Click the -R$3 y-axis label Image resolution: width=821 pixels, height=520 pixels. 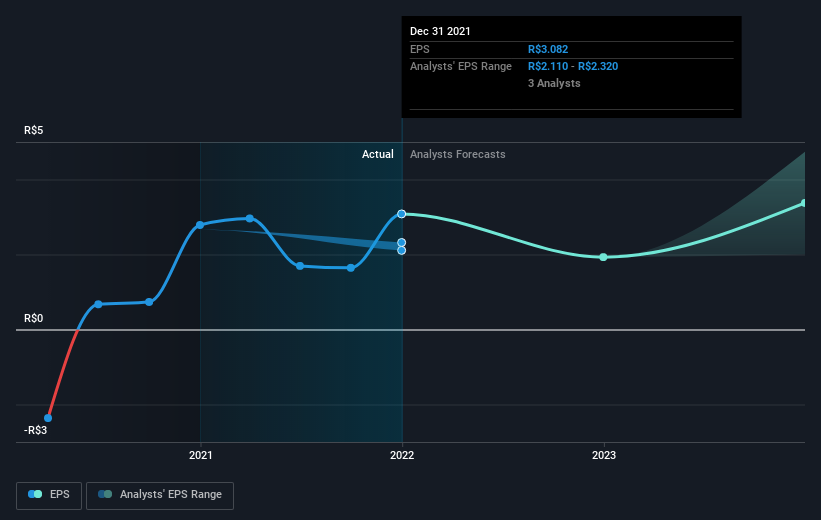point(35,430)
